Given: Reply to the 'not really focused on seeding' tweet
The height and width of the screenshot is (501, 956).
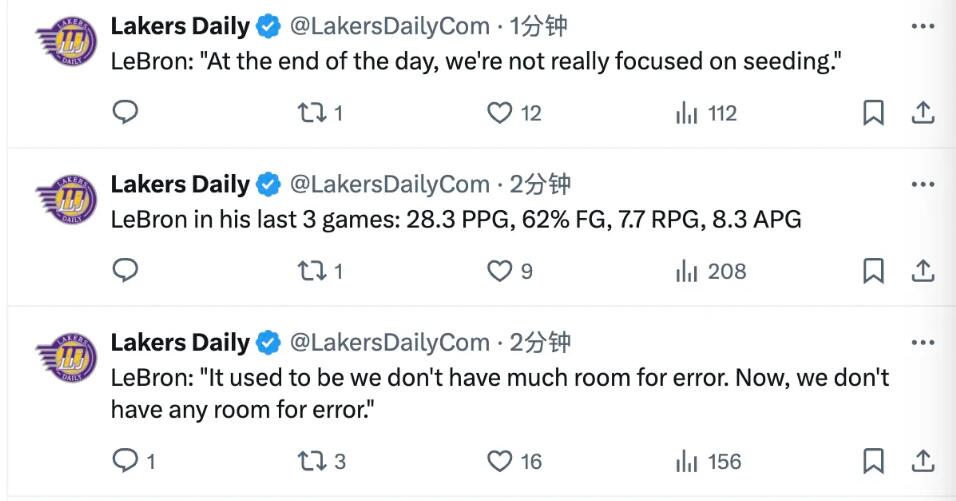Looking at the screenshot, I should (x=126, y=112).
